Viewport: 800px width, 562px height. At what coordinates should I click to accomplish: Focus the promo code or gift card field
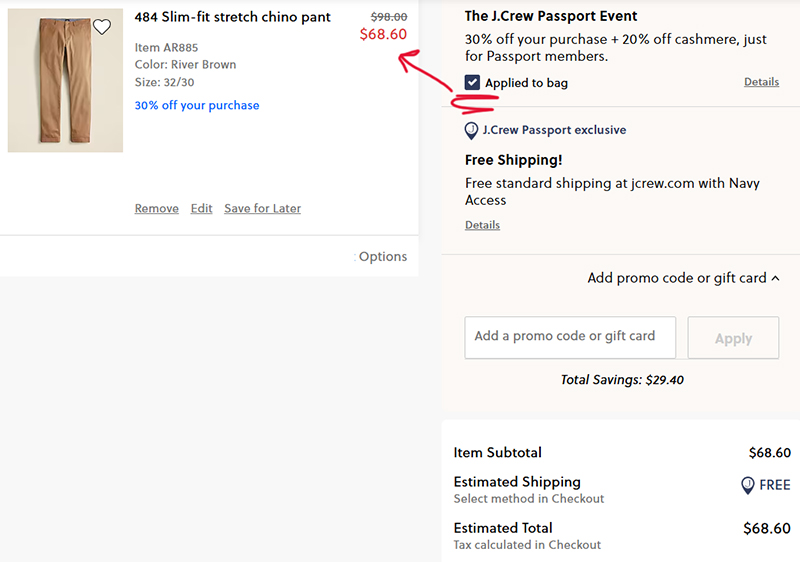tap(570, 337)
